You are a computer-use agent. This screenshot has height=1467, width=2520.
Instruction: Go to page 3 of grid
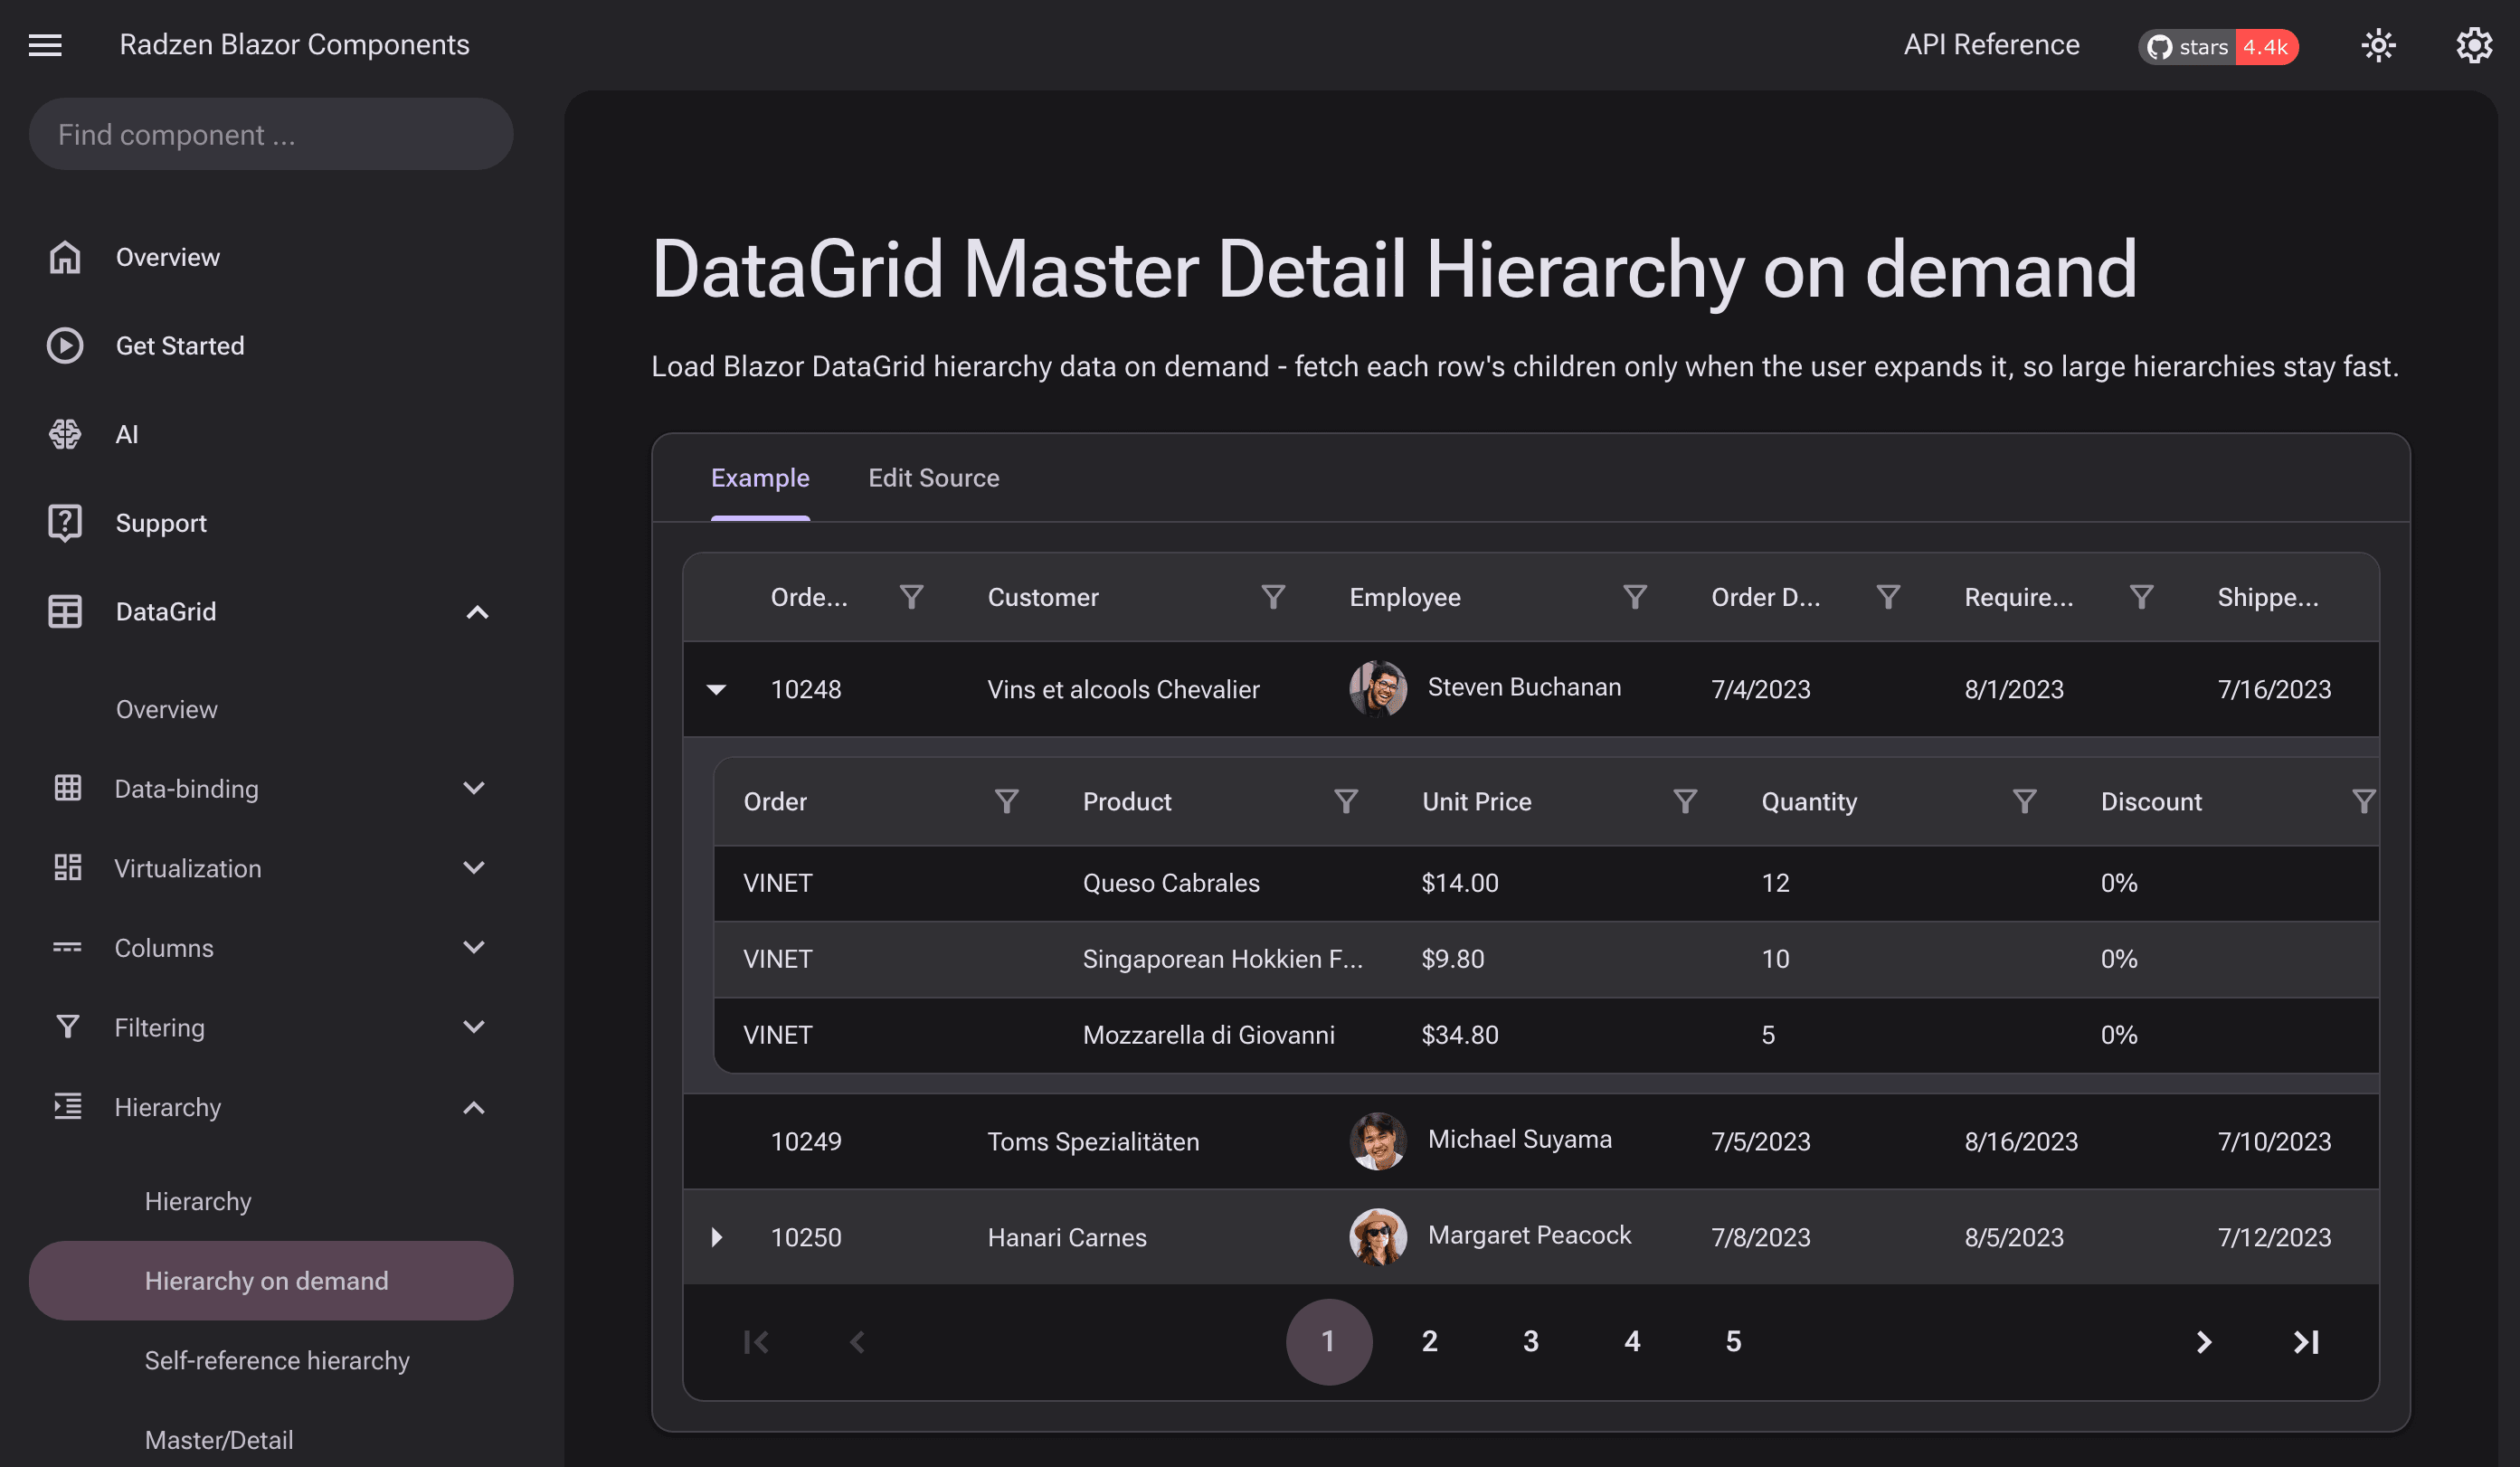pos(1530,1341)
